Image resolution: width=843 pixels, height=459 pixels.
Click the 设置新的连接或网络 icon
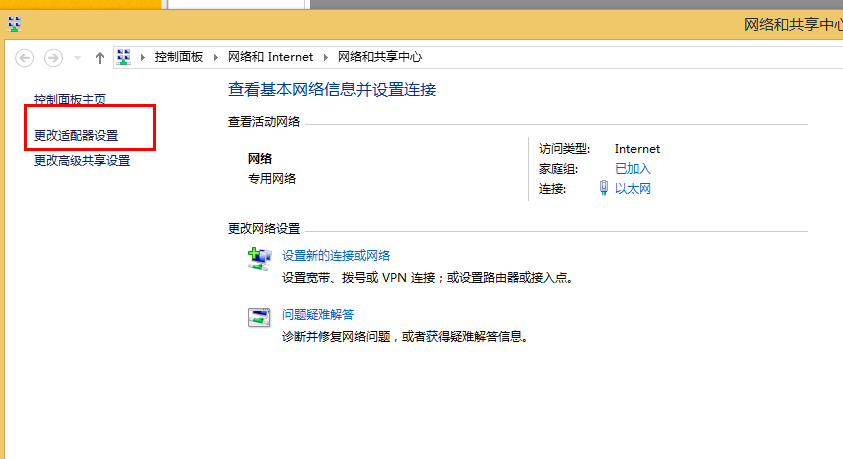point(259,259)
